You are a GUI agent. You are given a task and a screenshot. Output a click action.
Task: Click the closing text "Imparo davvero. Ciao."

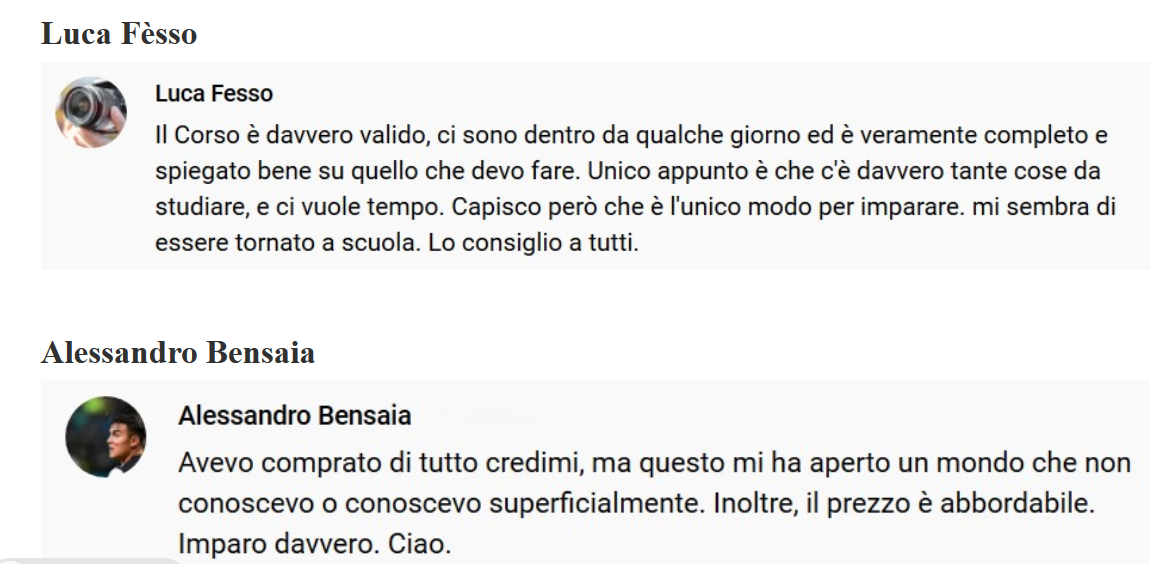[314, 544]
